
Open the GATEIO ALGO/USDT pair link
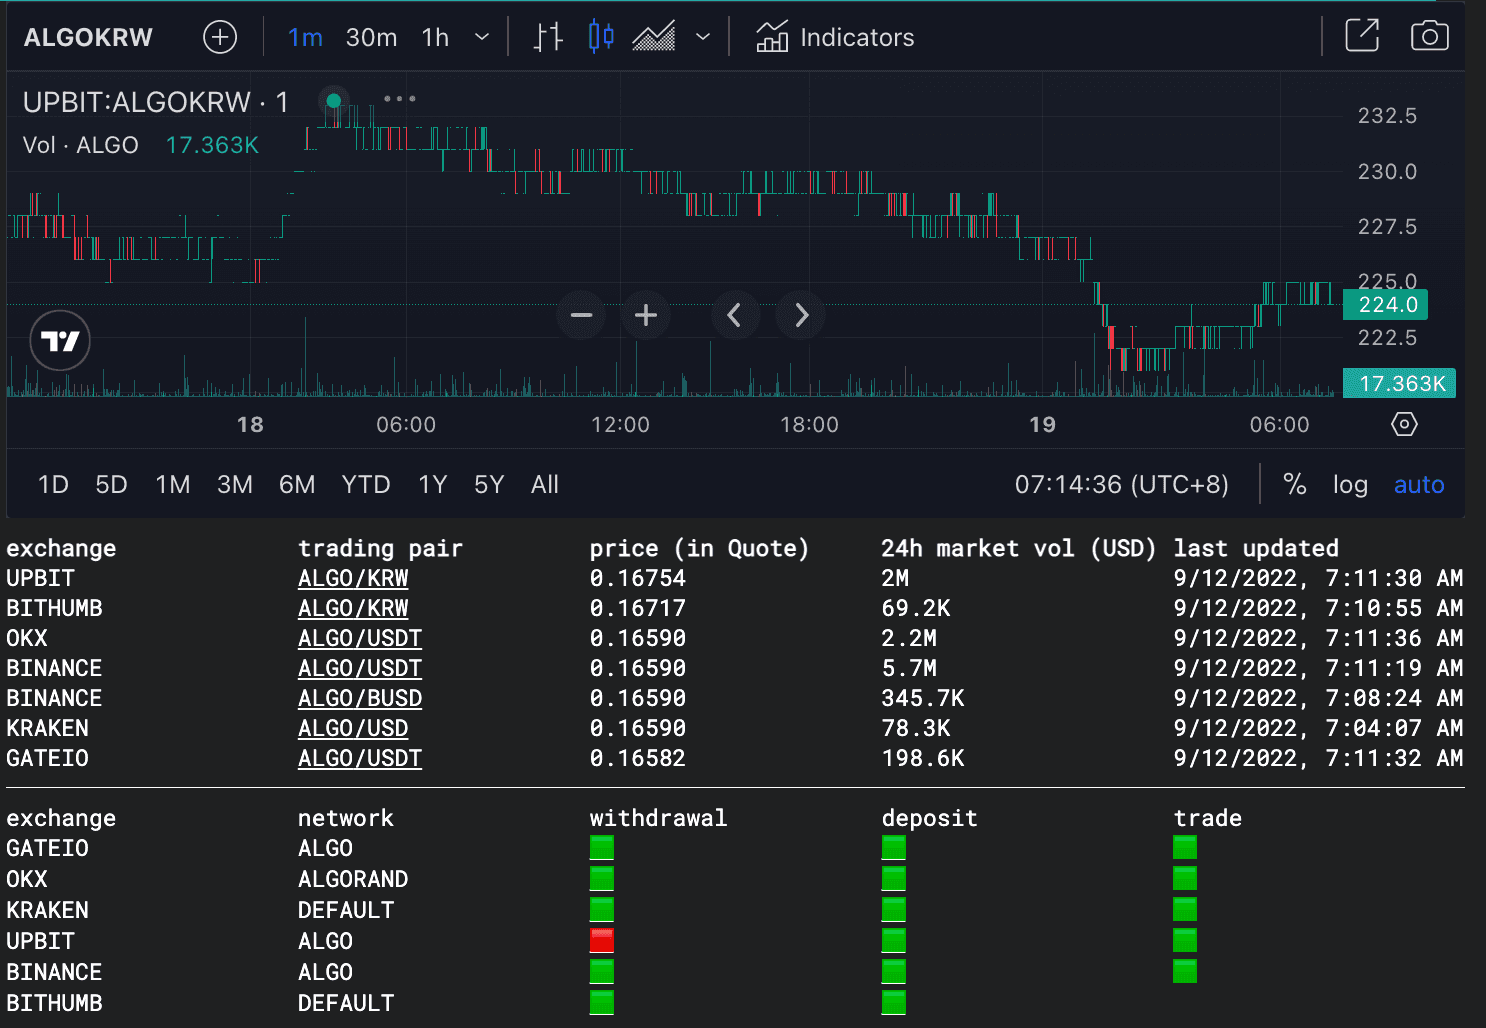(x=360, y=758)
